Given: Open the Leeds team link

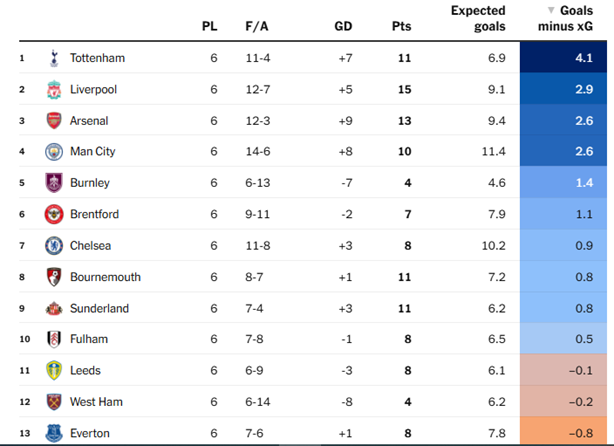Looking at the screenshot, I should [x=85, y=370].
